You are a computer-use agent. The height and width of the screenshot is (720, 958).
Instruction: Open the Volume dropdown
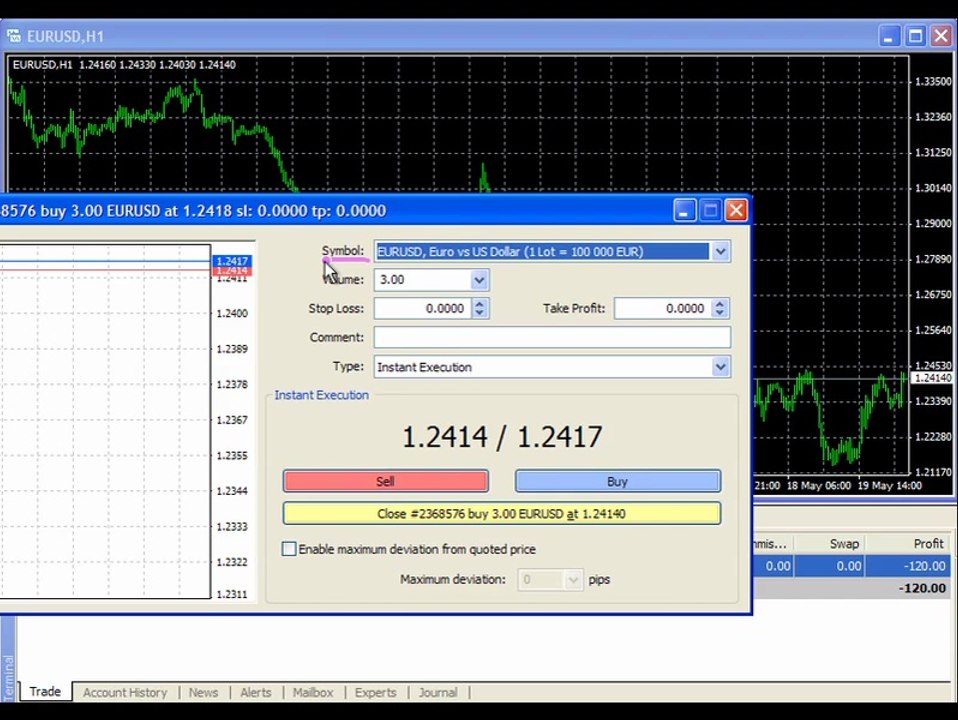click(479, 280)
